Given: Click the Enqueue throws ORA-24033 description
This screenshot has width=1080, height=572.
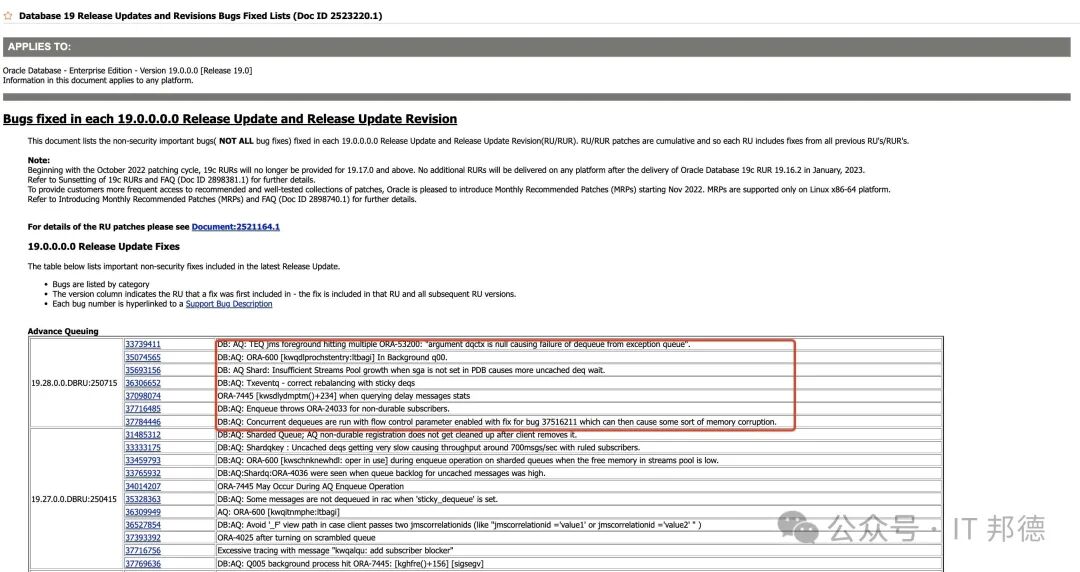Looking at the screenshot, I should [333, 409].
